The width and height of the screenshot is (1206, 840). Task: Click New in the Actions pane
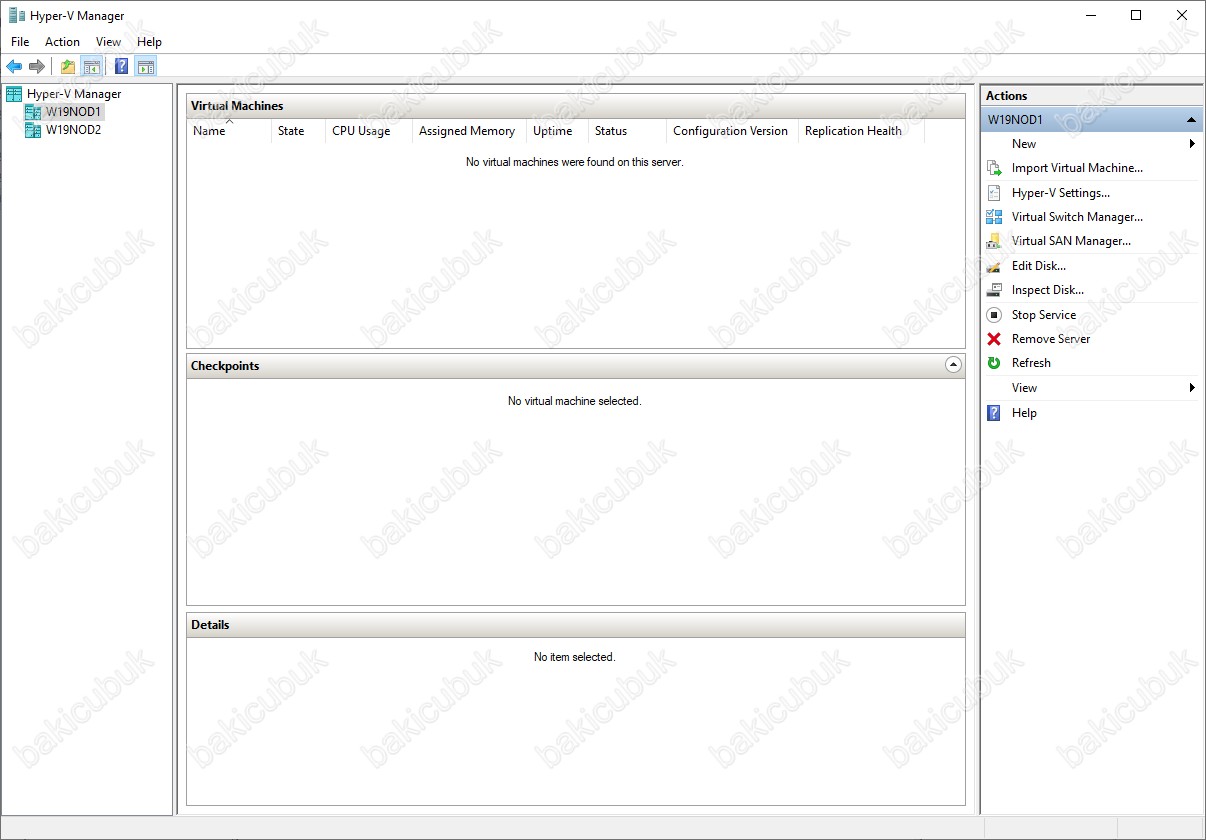[1024, 144]
